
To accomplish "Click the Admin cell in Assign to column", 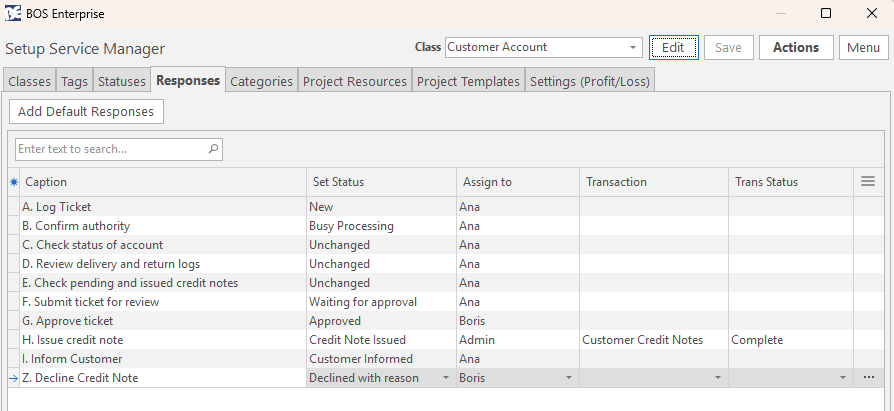I will [x=518, y=340].
